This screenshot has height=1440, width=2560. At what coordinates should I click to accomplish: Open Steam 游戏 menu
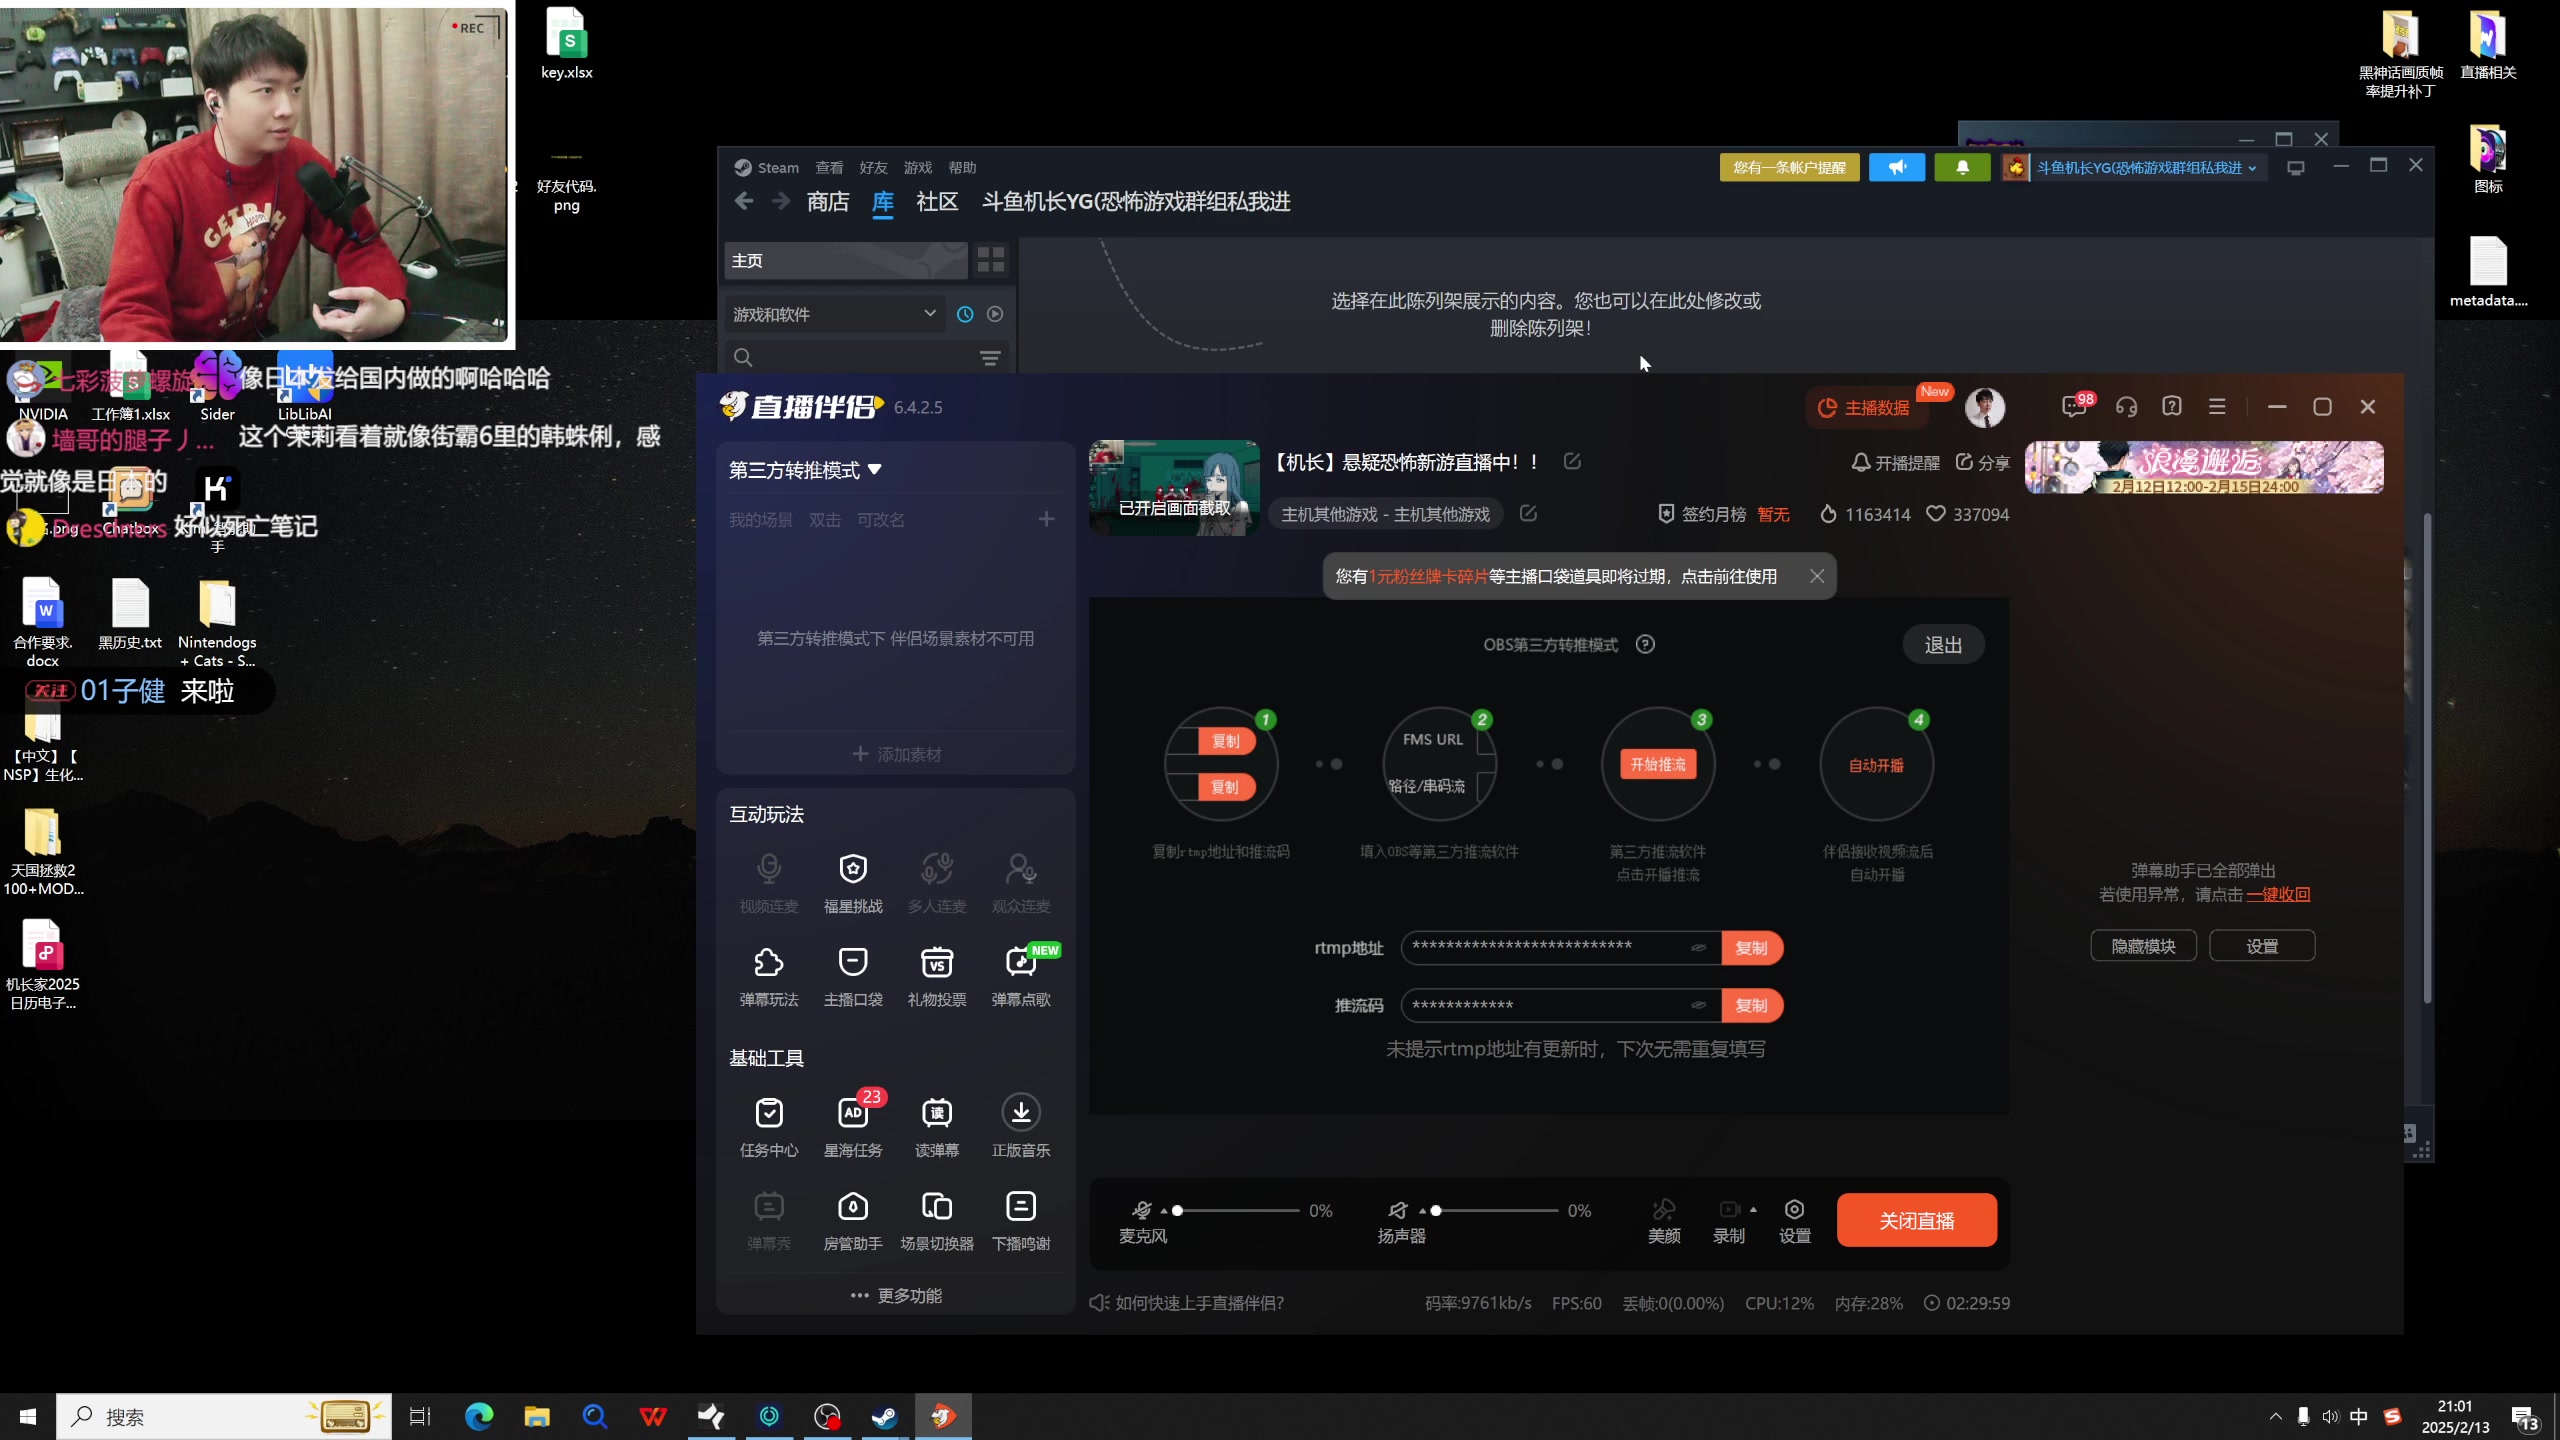[x=917, y=167]
